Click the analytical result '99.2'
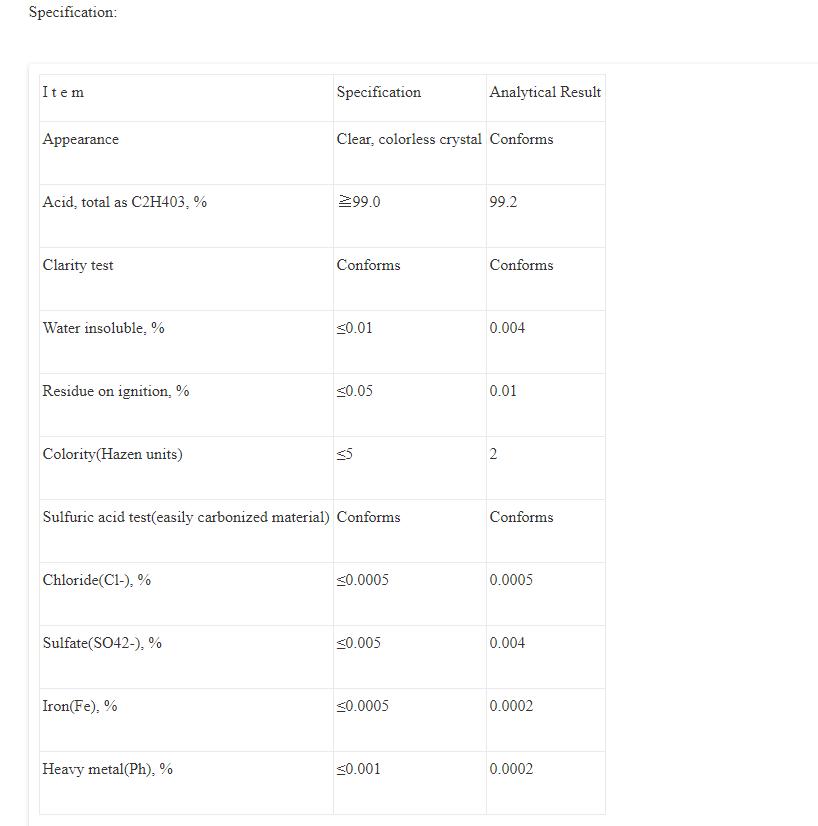The width and height of the screenshot is (818, 826). point(503,203)
